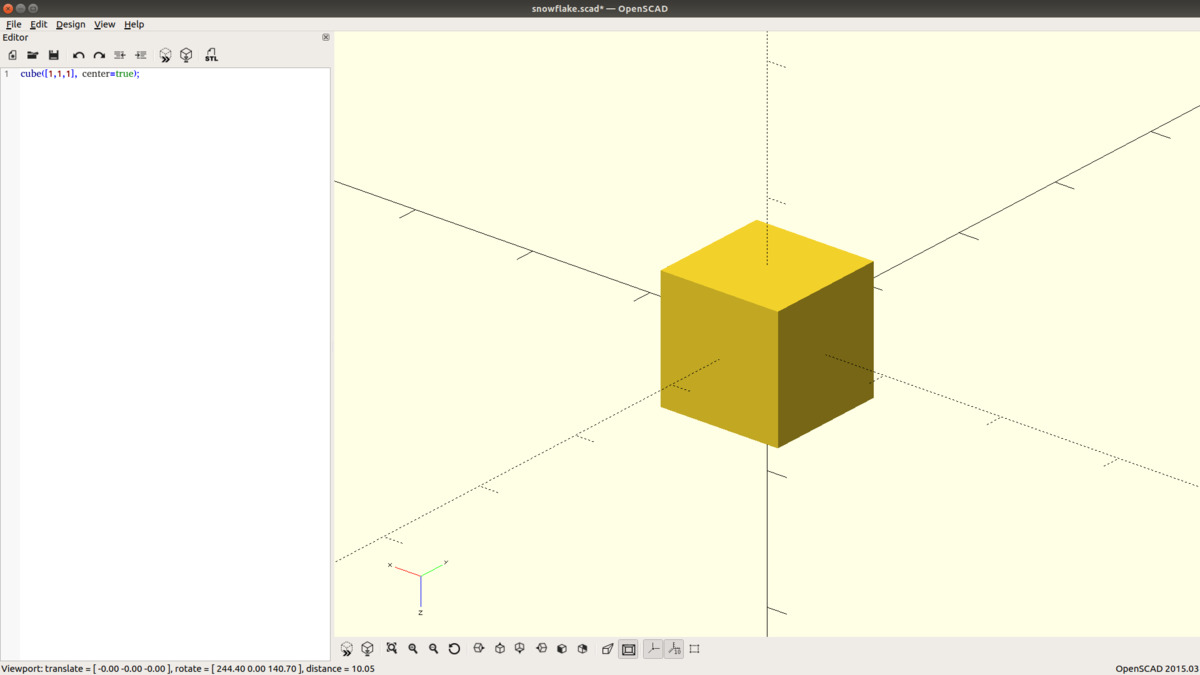Switch to the Left view

[541, 649]
